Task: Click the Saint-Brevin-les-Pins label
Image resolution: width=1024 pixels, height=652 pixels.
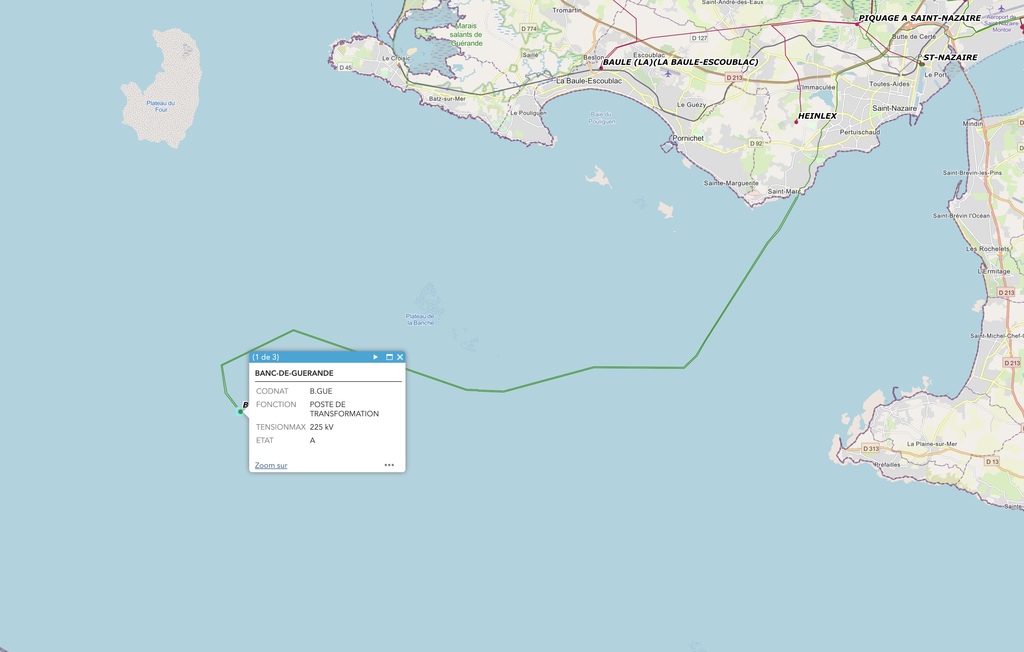Action: click(x=972, y=173)
